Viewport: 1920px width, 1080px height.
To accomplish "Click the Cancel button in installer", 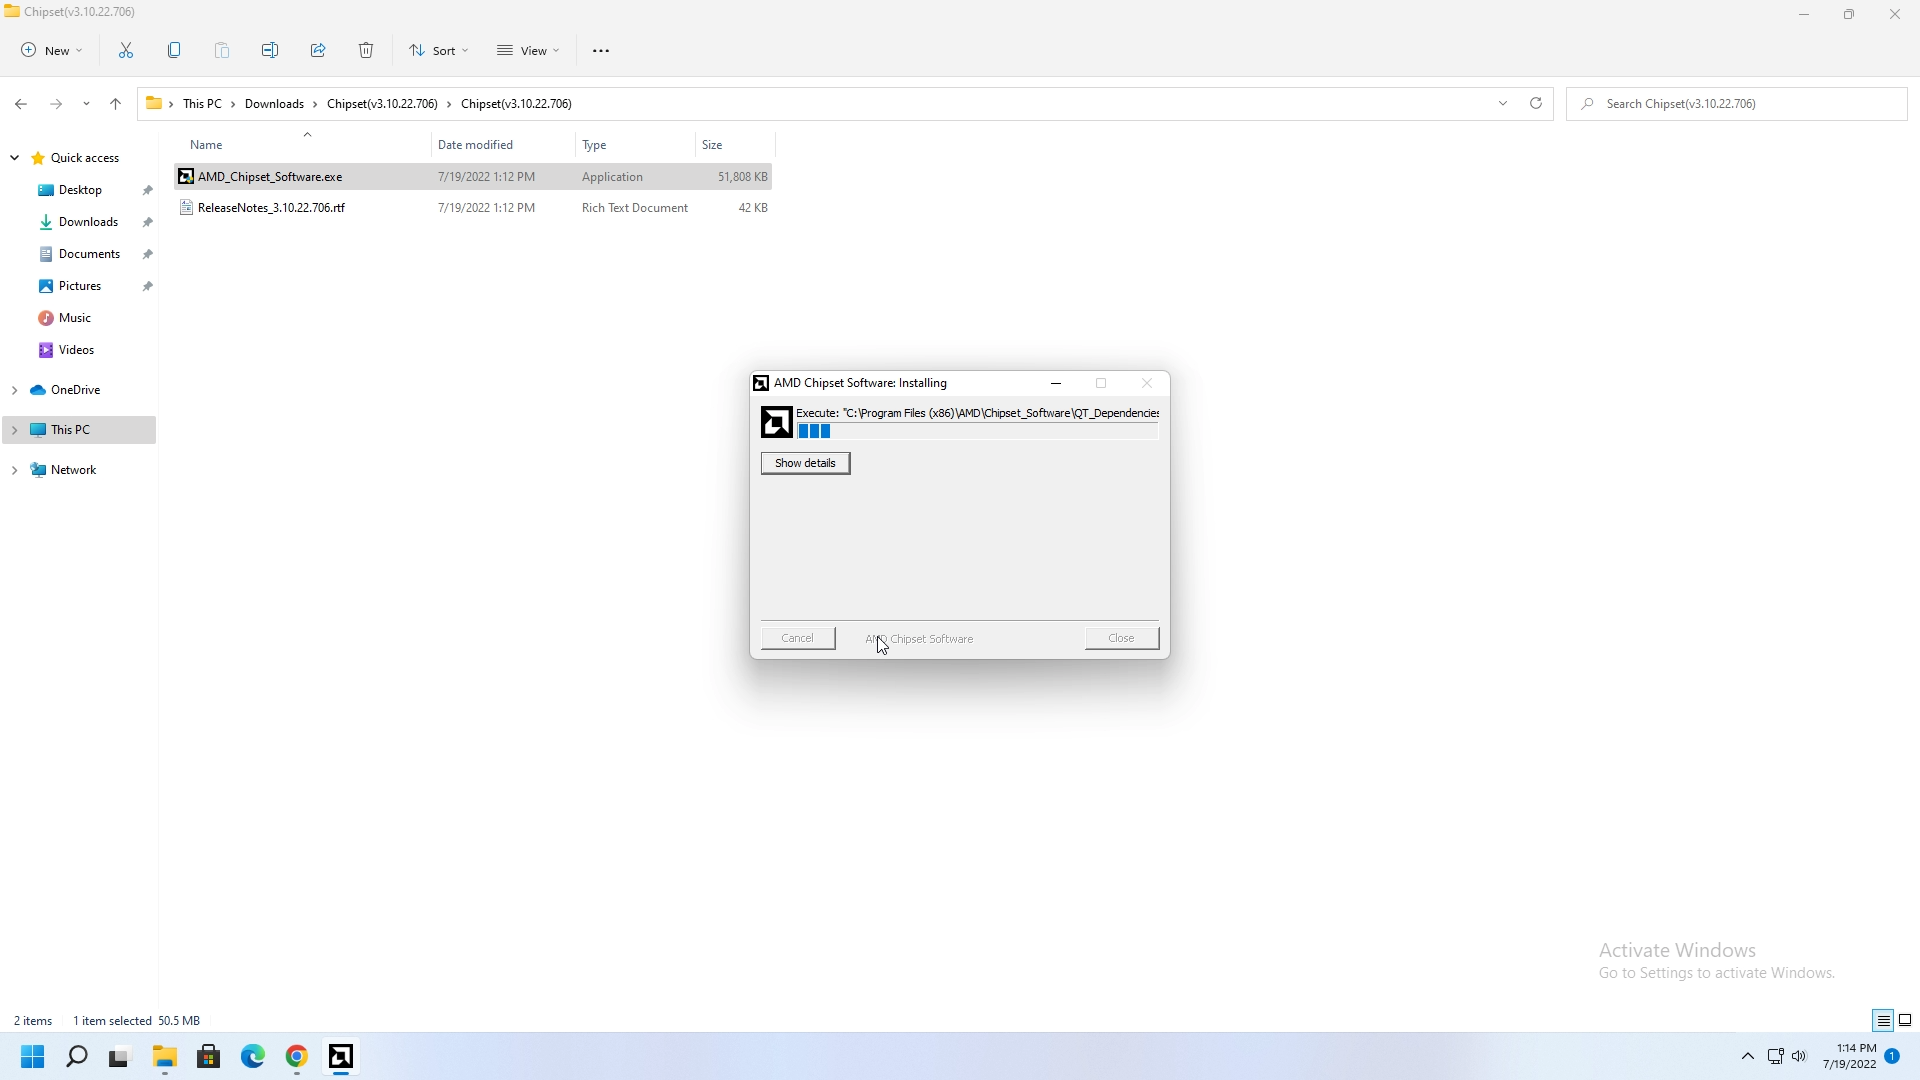I will click(798, 638).
